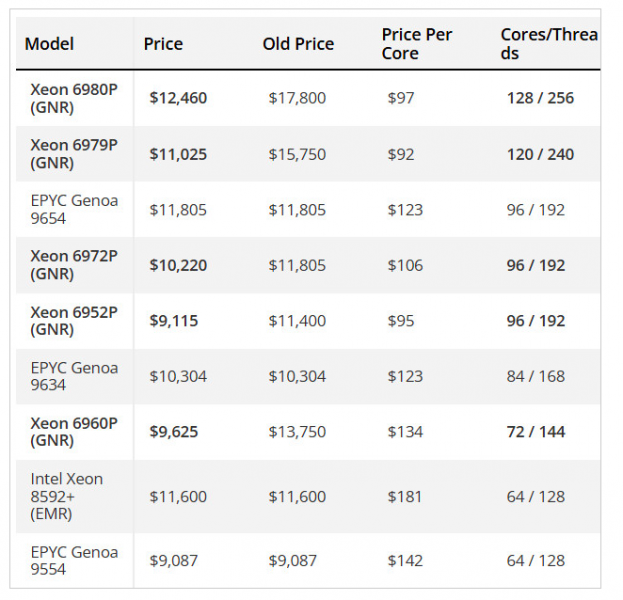Click the Price column header
This screenshot has height=600, width=623.
[163, 43]
